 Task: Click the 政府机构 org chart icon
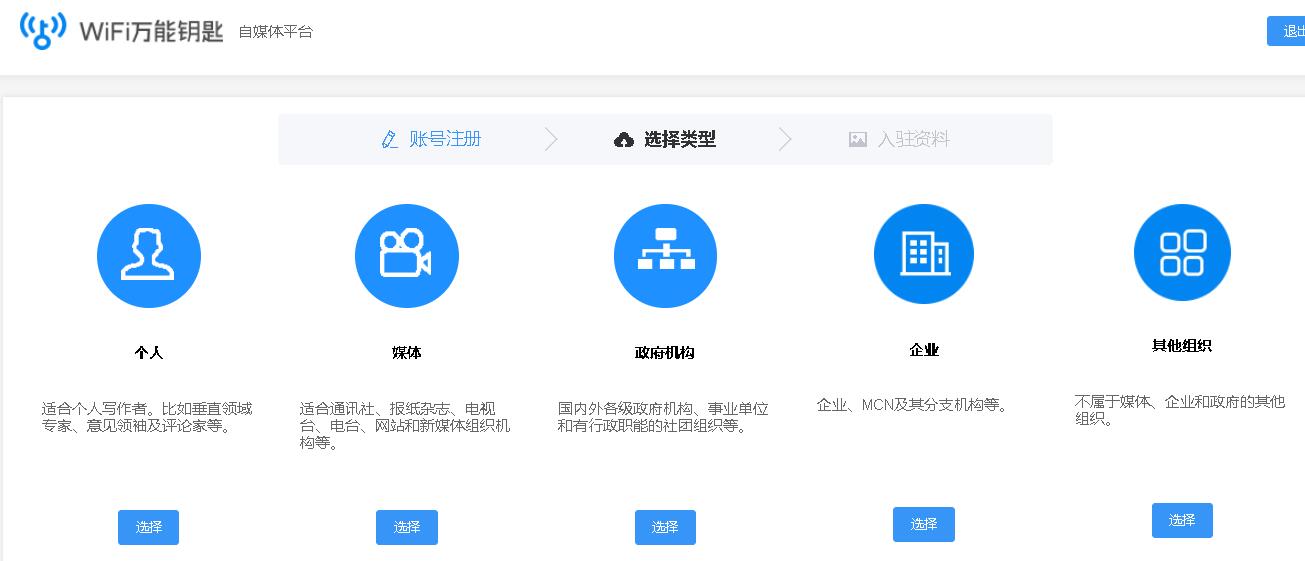pyautogui.click(x=665, y=256)
